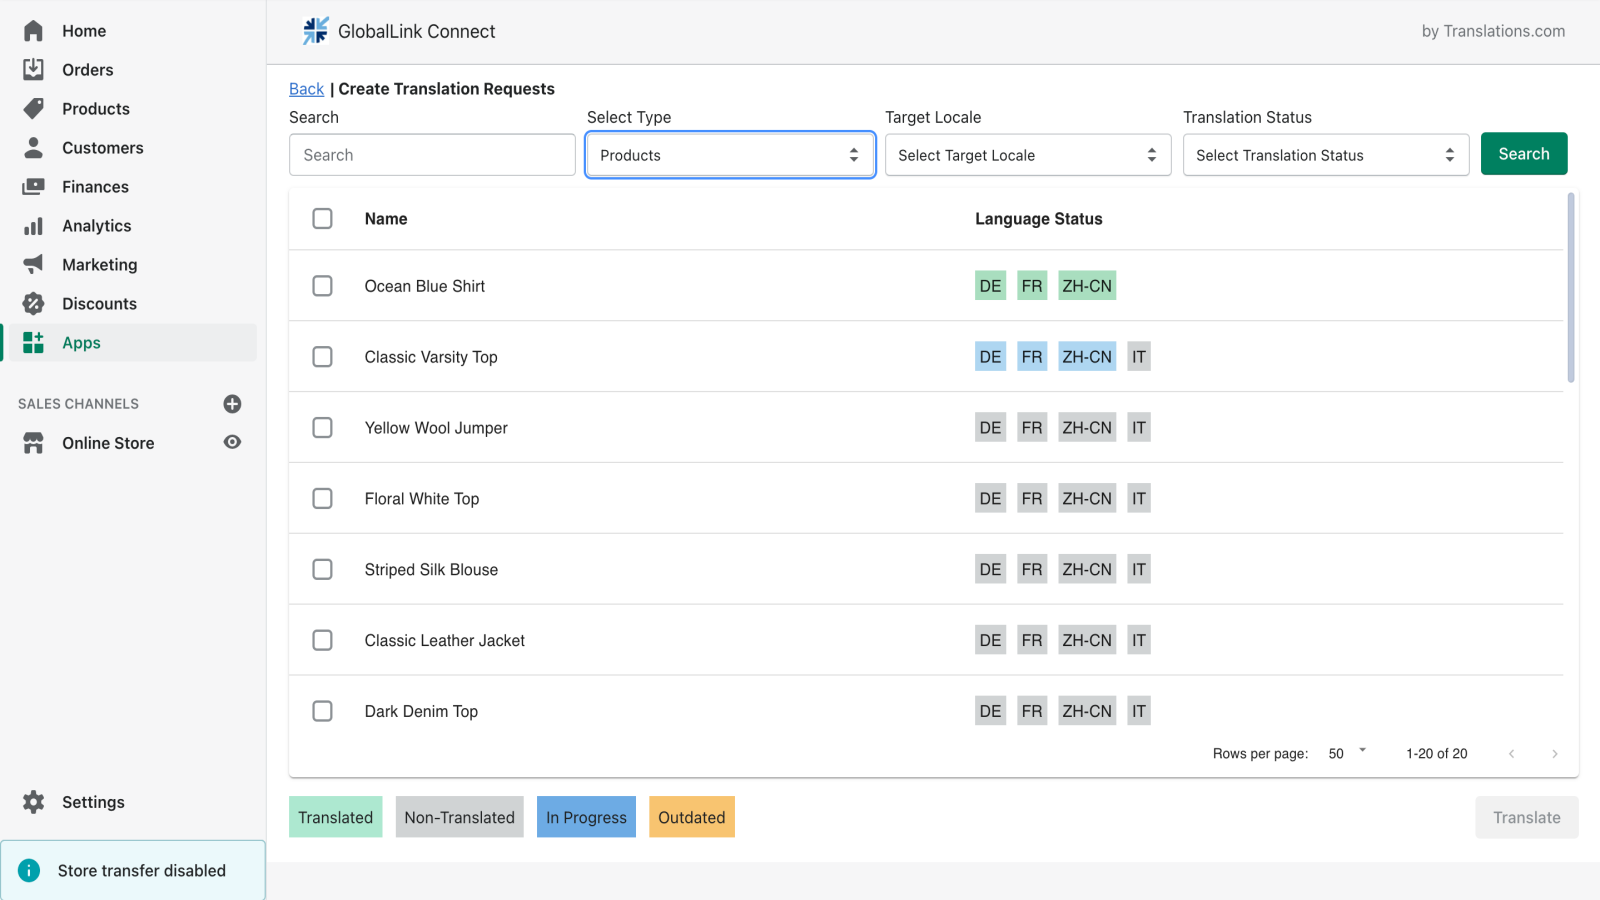Click the DE badge for Ocean Blue Shirt

(x=990, y=286)
